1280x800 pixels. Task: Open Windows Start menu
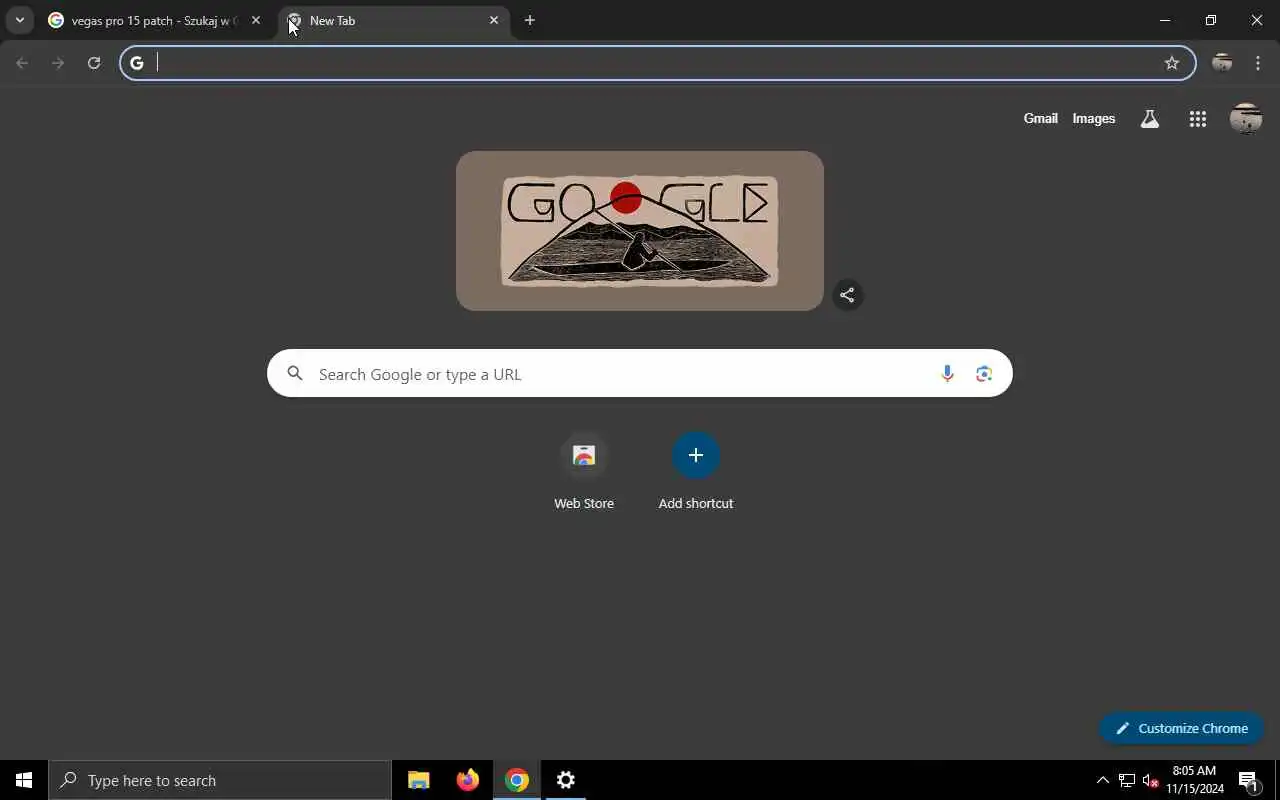[24, 780]
